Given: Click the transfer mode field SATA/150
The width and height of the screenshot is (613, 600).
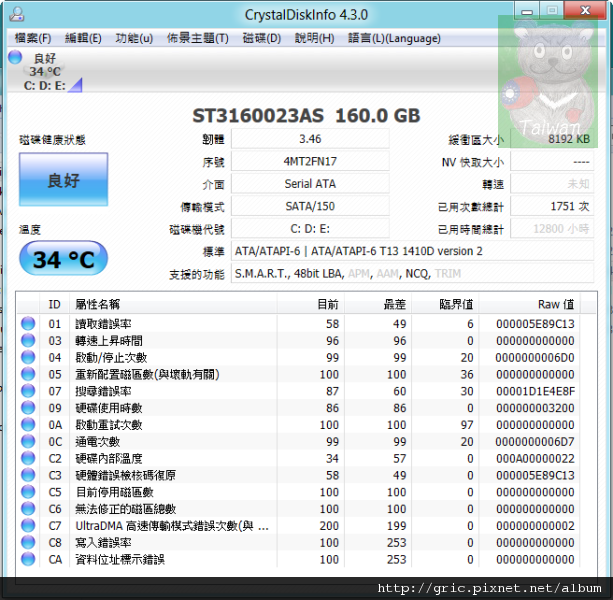Looking at the screenshot, I should click(310, 206).
